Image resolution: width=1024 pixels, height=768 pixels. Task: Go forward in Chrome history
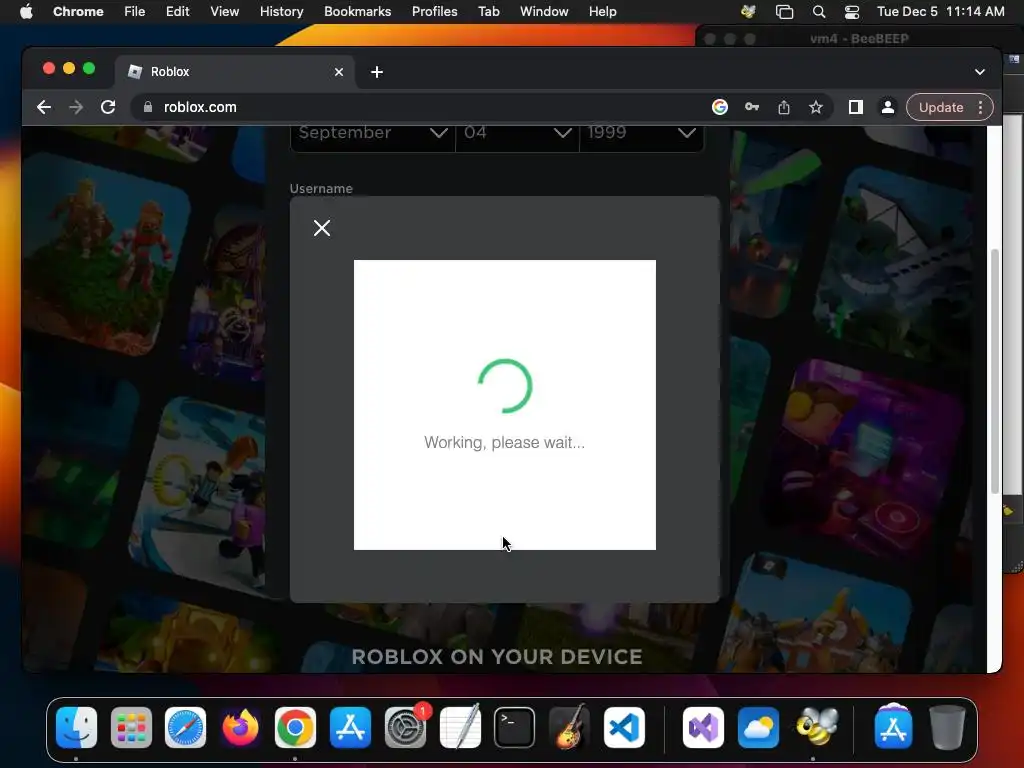[76, 107]
